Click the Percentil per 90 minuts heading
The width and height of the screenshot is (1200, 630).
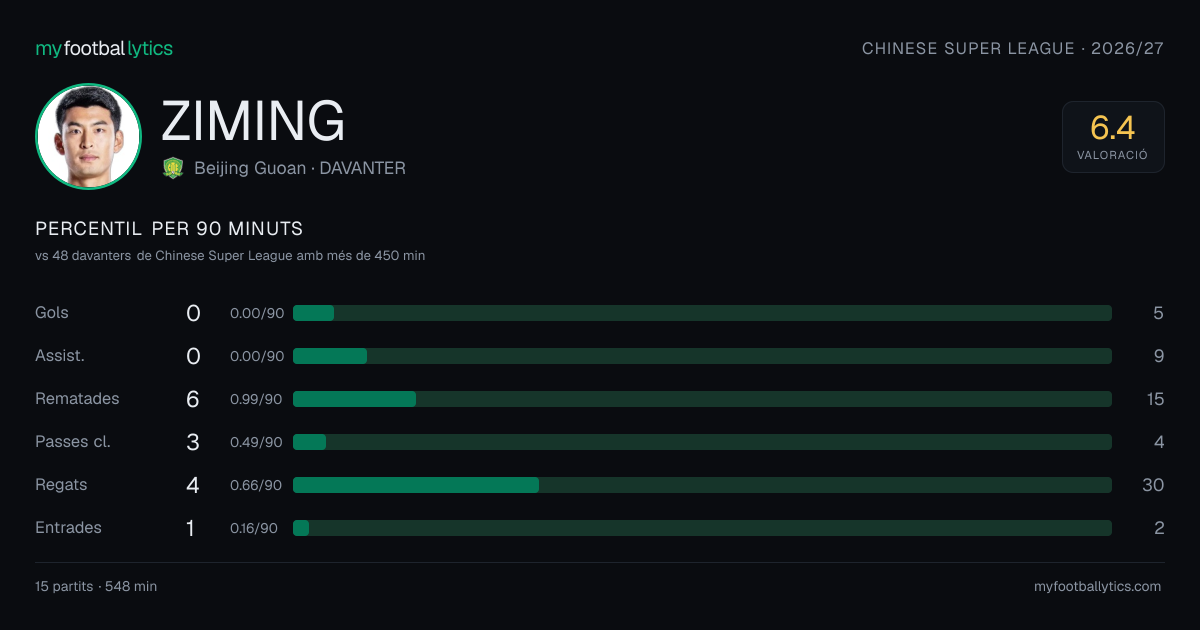(x=169, y=229)
